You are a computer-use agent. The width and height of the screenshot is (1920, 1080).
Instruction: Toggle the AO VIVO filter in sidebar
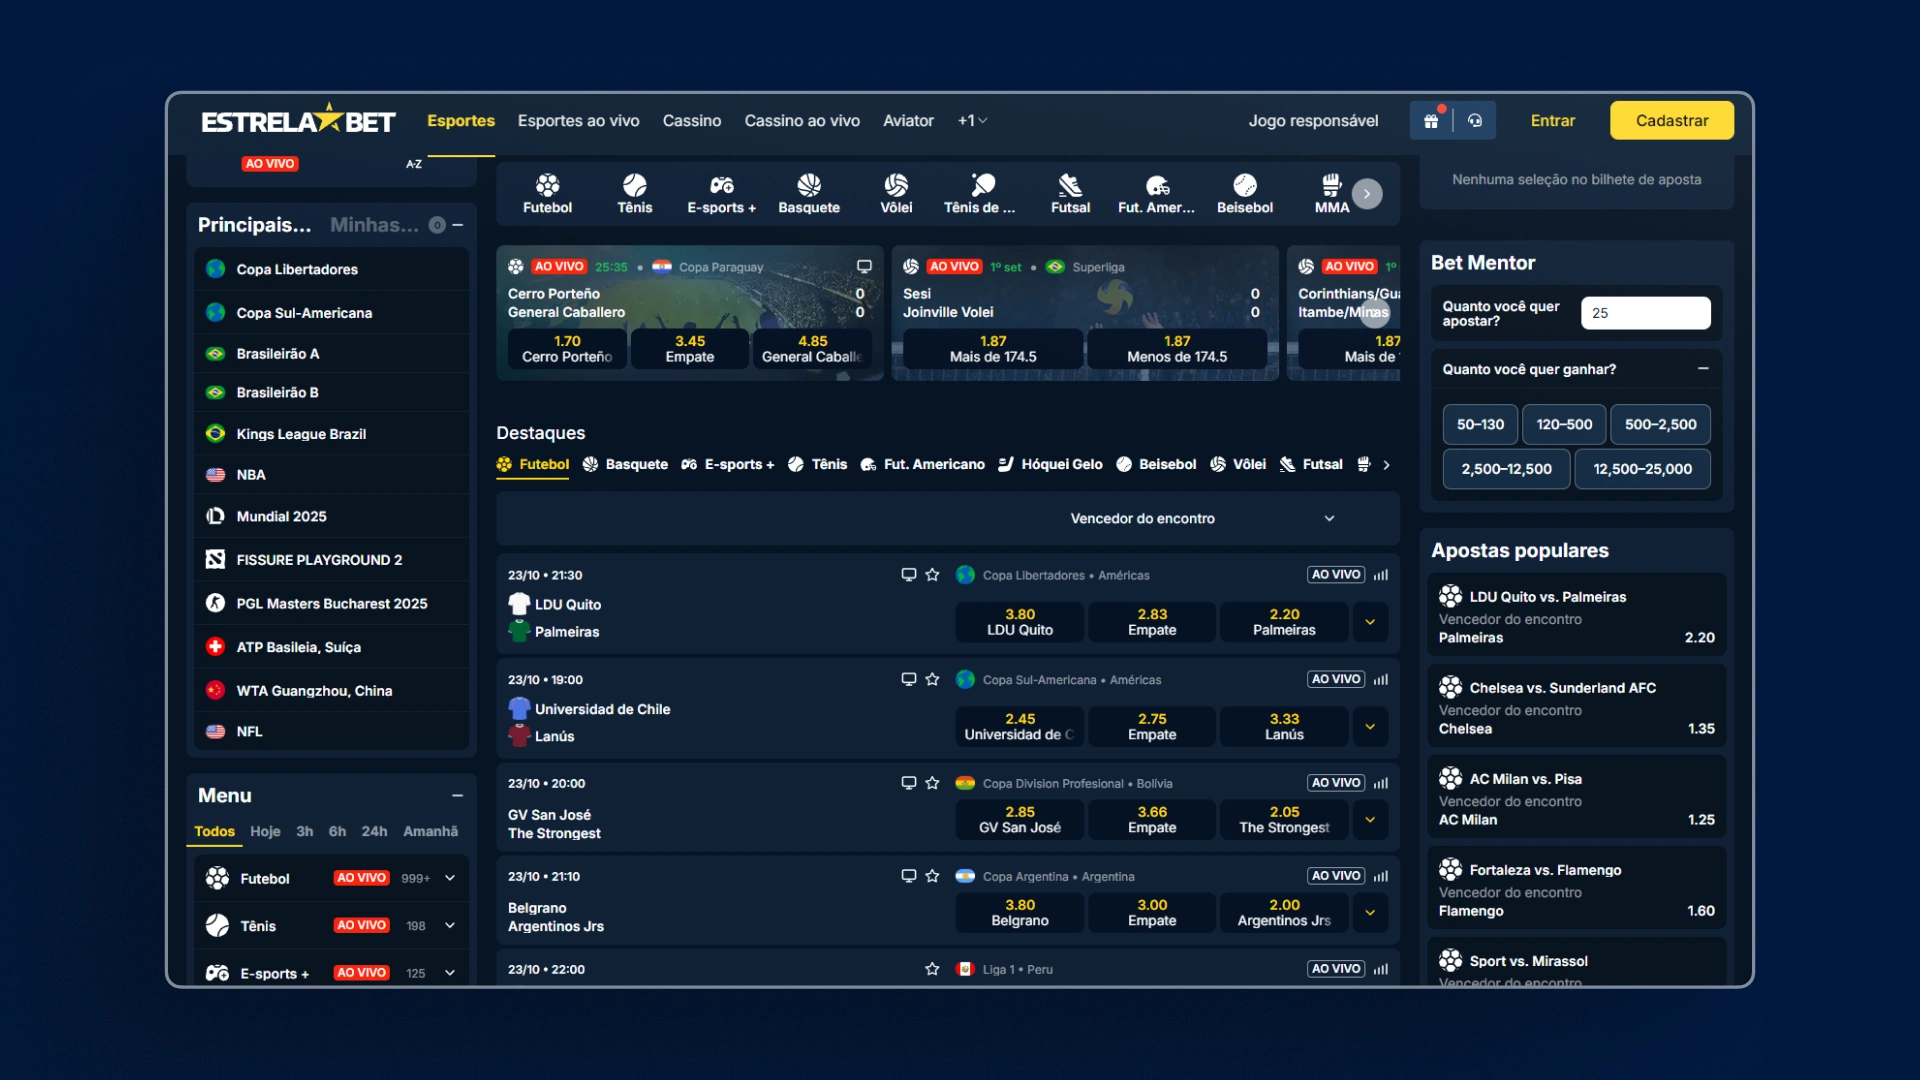click(x=270, y=164)
